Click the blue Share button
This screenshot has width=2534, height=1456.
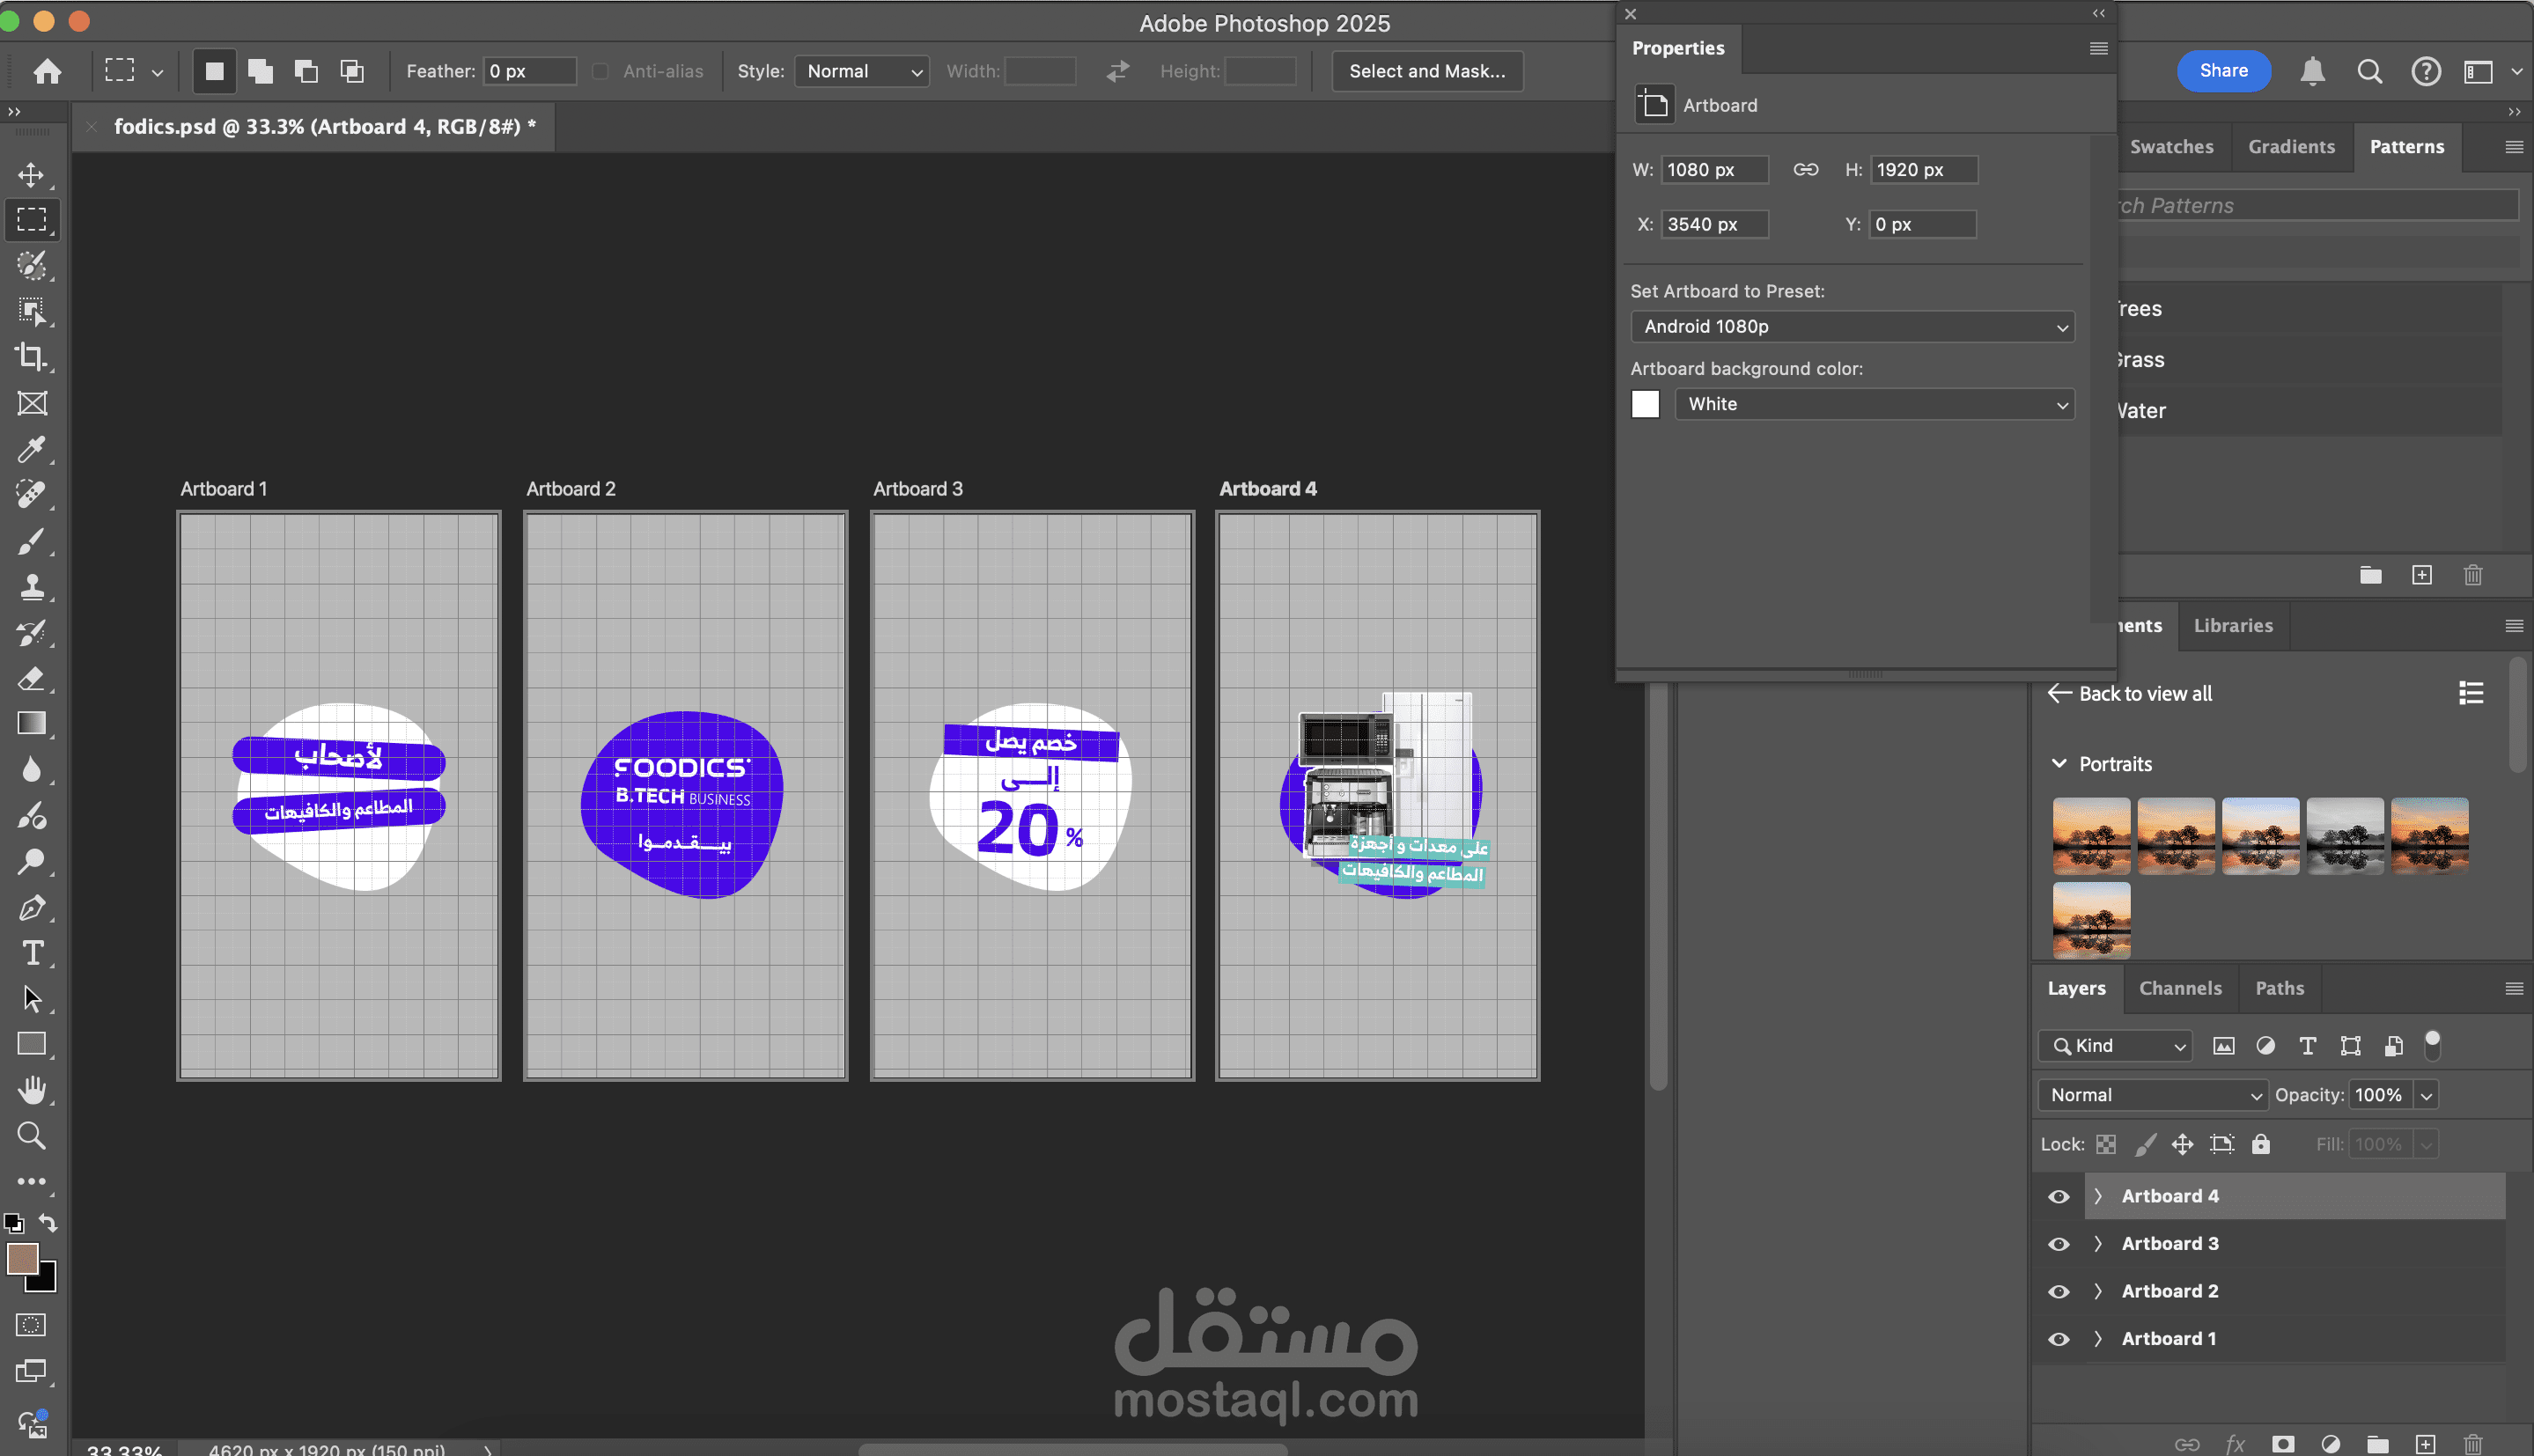coord(2223,71)
